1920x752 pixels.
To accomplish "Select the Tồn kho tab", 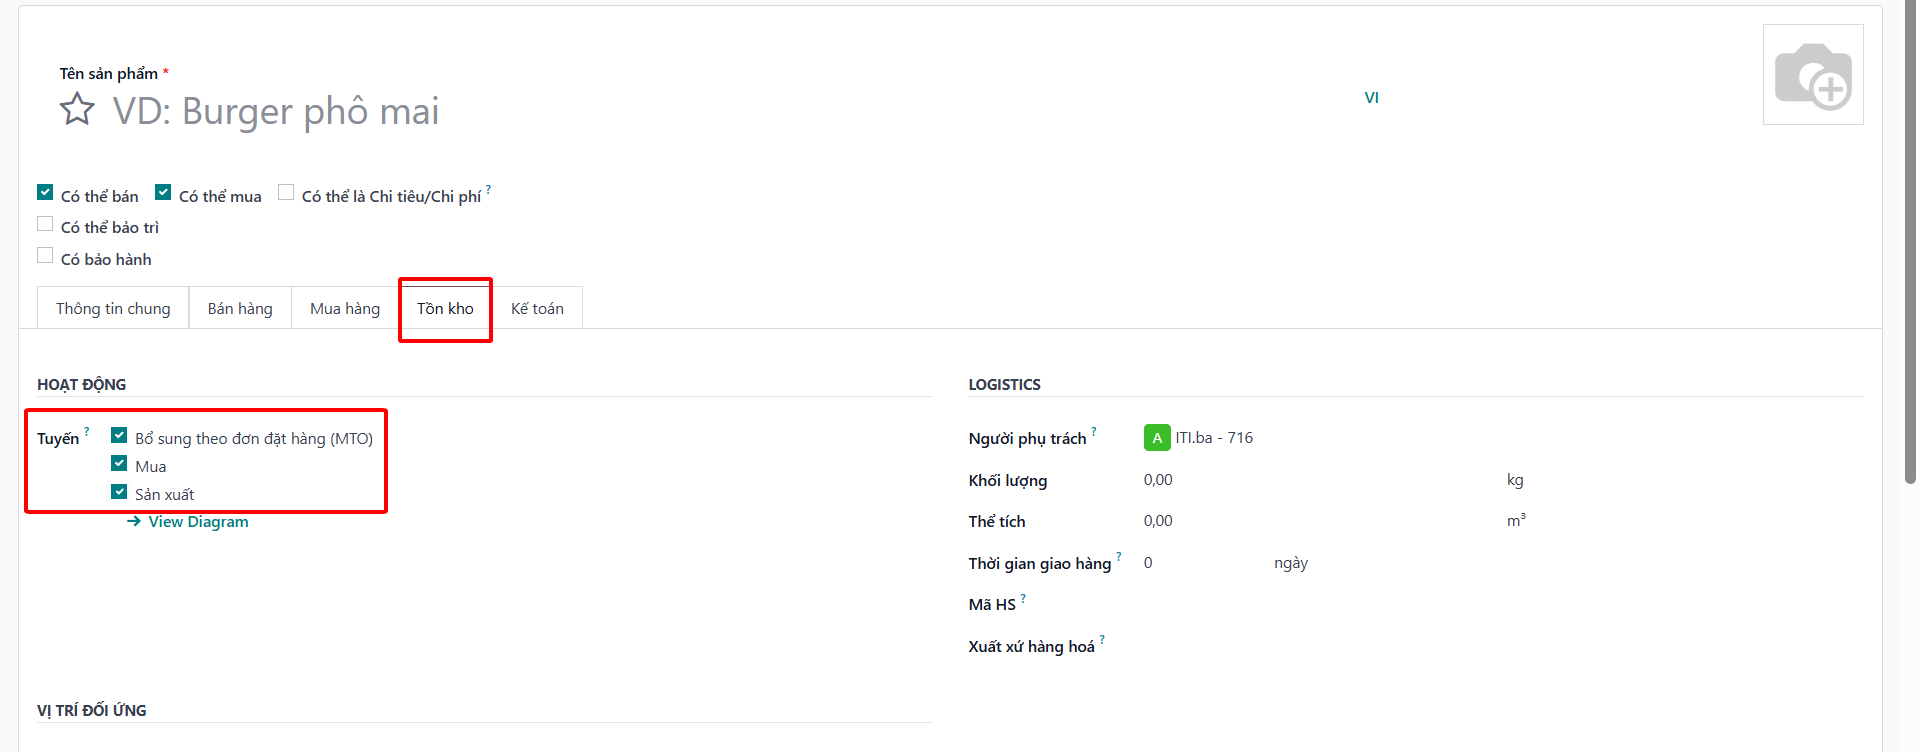I will (445, 308).
